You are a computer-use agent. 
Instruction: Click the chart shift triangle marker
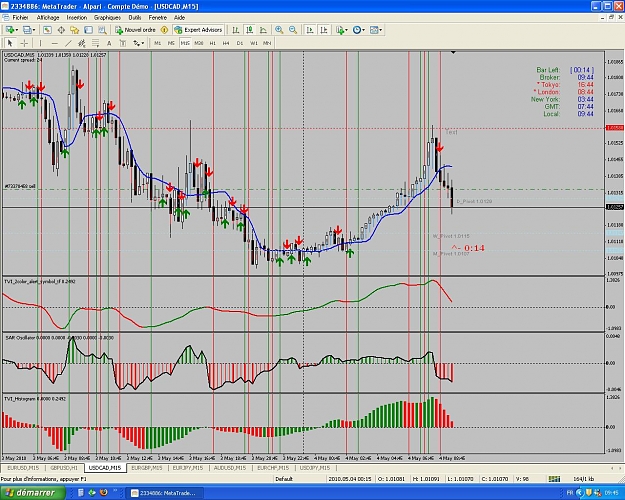click(453, 52)
